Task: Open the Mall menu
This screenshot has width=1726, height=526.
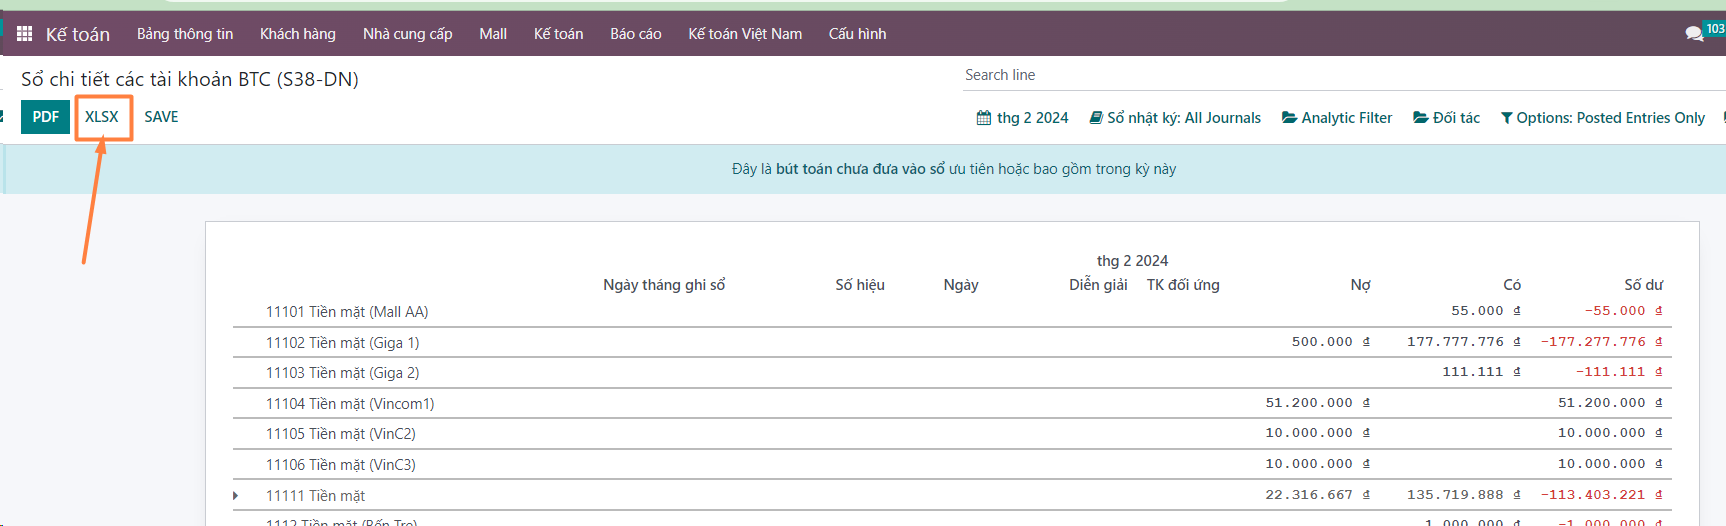Action: click(493, 34)
